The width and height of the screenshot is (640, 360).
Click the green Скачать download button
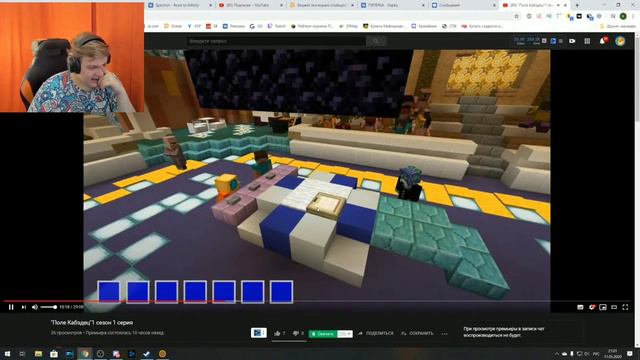pos(323,334)
